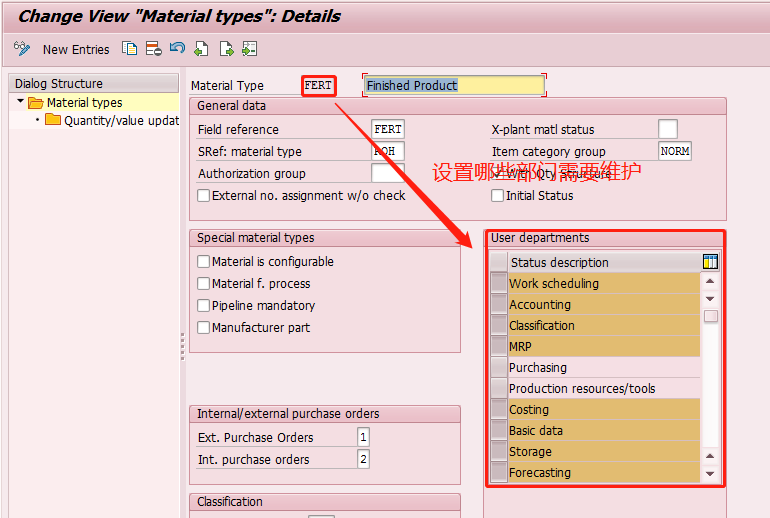
Task: Click the Undo change icon
Action: pyautogui.click(x=177, y=48)
